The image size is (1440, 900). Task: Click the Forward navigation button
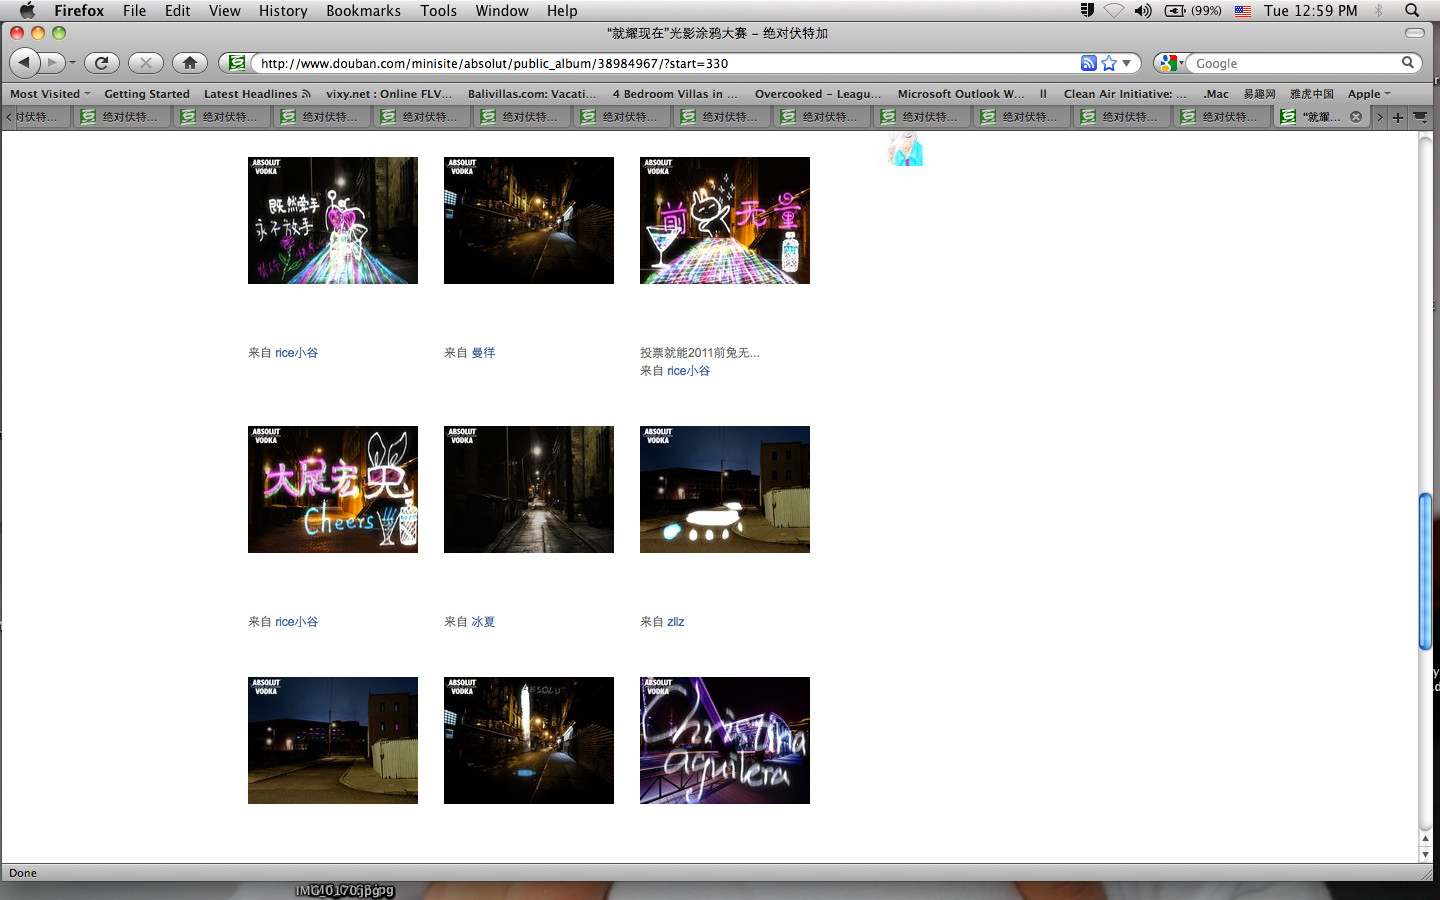(x=53, y=63)
